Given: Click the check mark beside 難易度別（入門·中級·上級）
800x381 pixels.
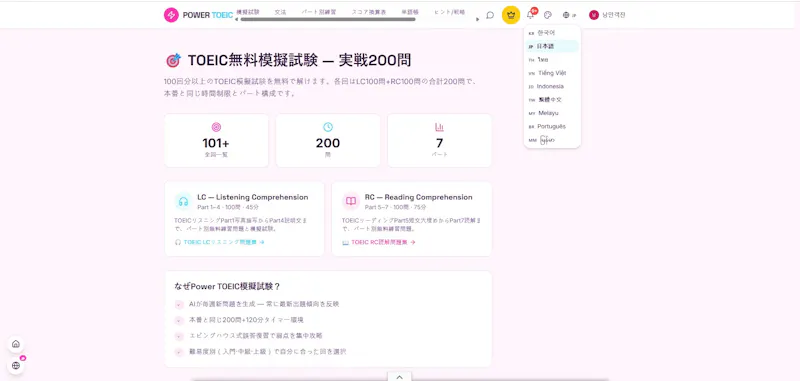Looking at the screenshot, I should (179, 352).
